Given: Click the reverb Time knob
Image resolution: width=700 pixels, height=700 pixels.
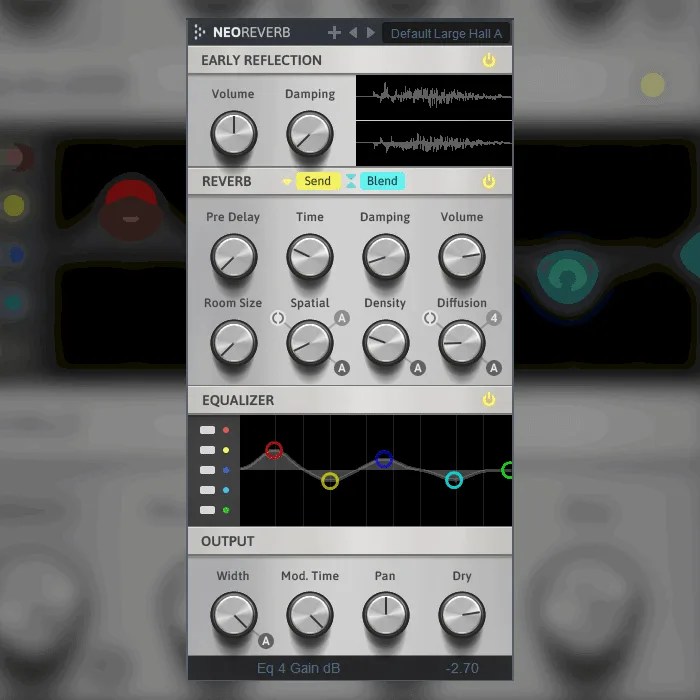Looking at the screenshot, I should pyautogui.click(x=309, y=256).
